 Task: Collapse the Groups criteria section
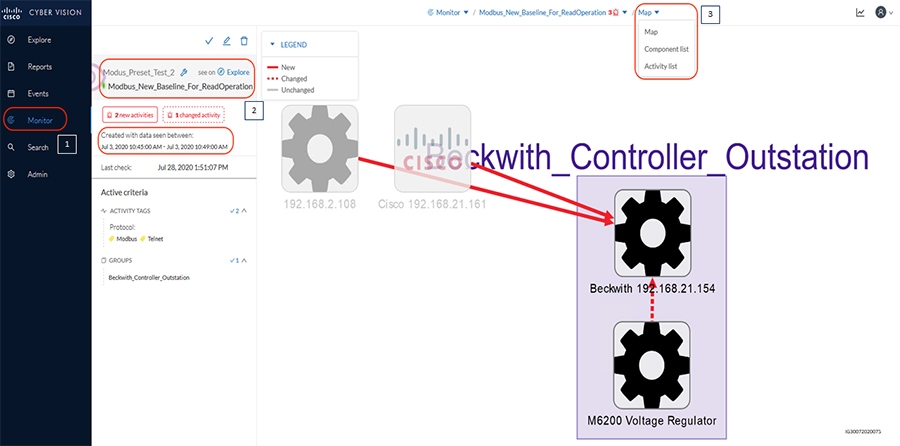[x=244, y=261]
